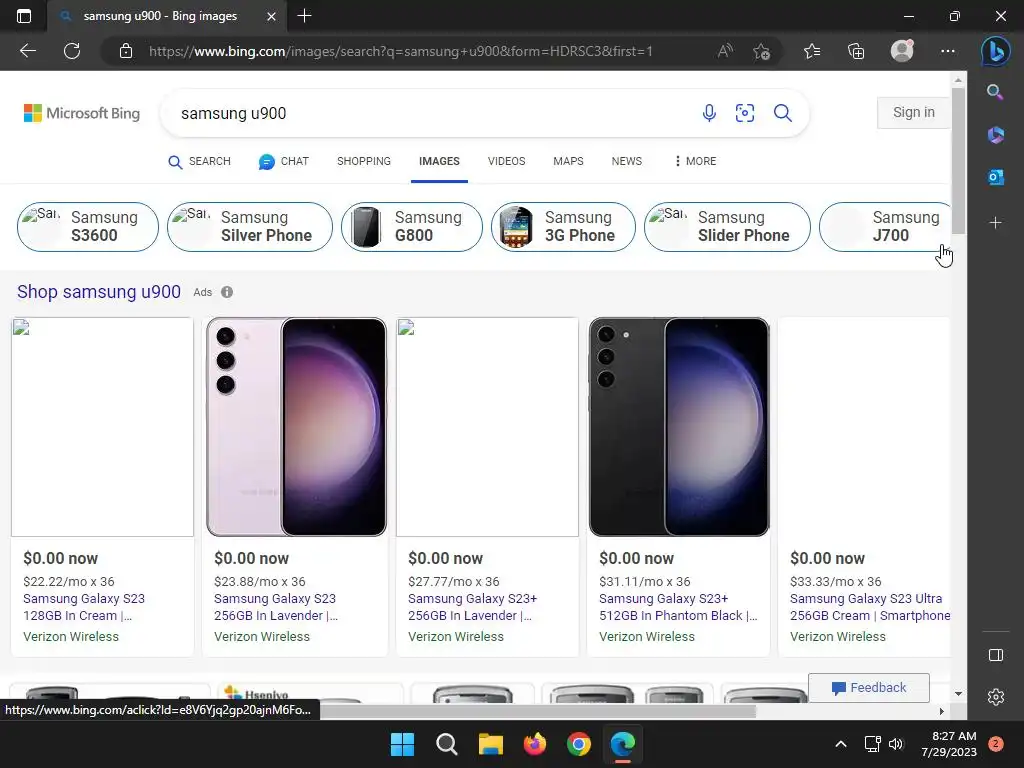The image size is (1024, 768).
Task: Click the browser back arrow
Action: coord(27,51)
